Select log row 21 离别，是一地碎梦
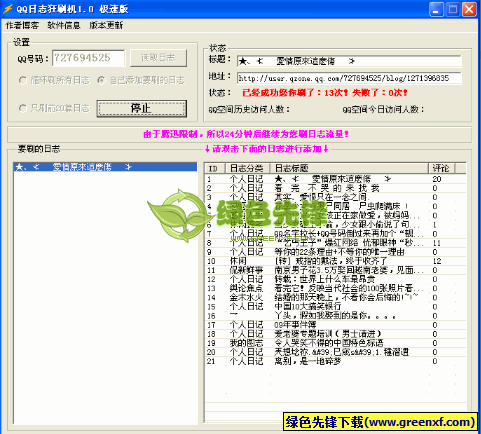The width and height of the screenshot is (481, 434). pos(335,361)
